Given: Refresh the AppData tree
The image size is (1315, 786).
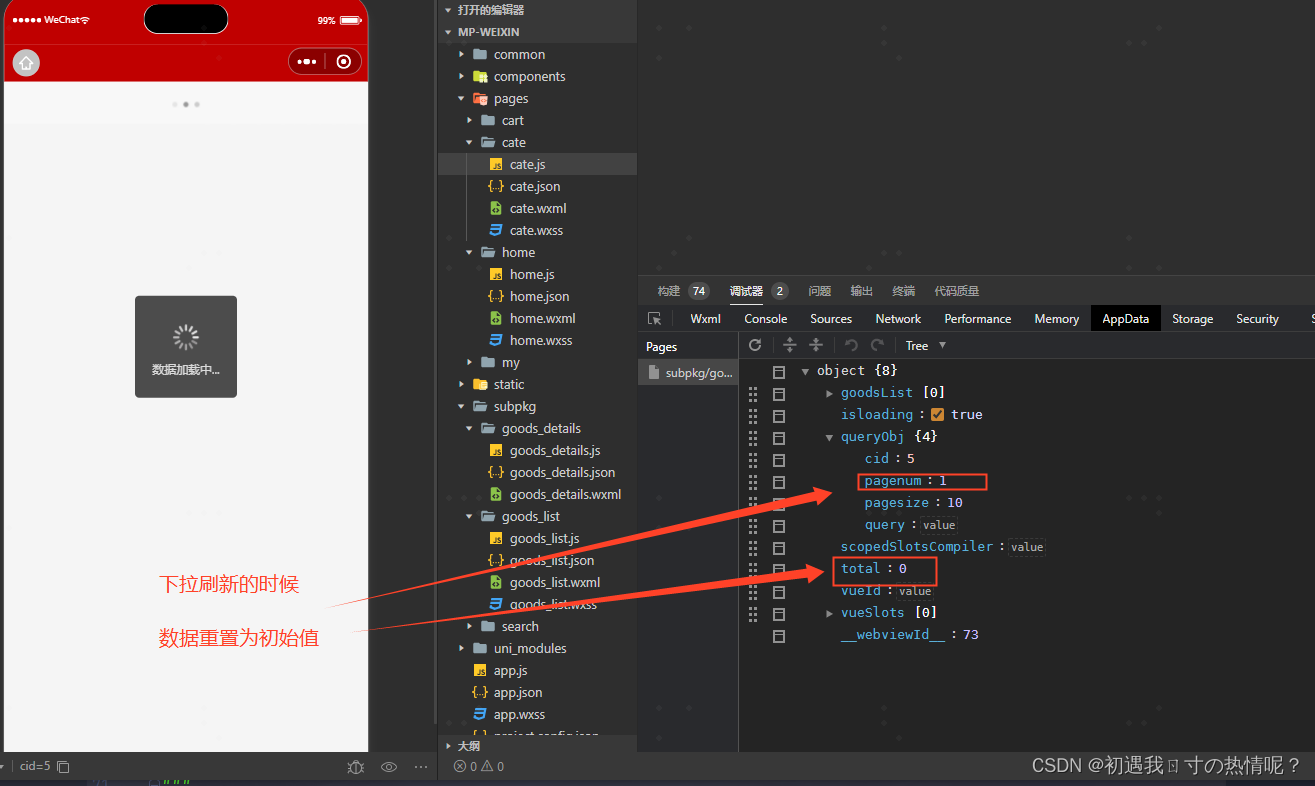Looking at the screenshot, I should pyautogui.click(x=755, y=345).
